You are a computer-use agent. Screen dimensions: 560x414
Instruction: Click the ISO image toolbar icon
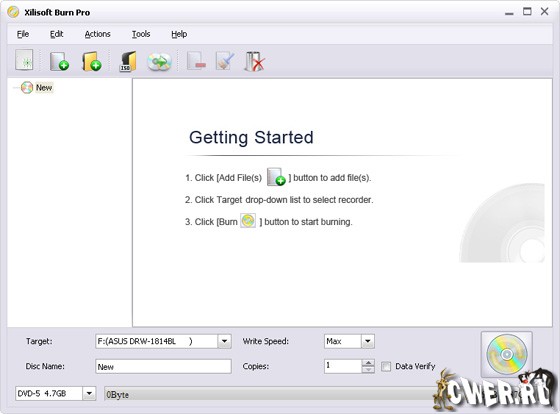(128, 61)
